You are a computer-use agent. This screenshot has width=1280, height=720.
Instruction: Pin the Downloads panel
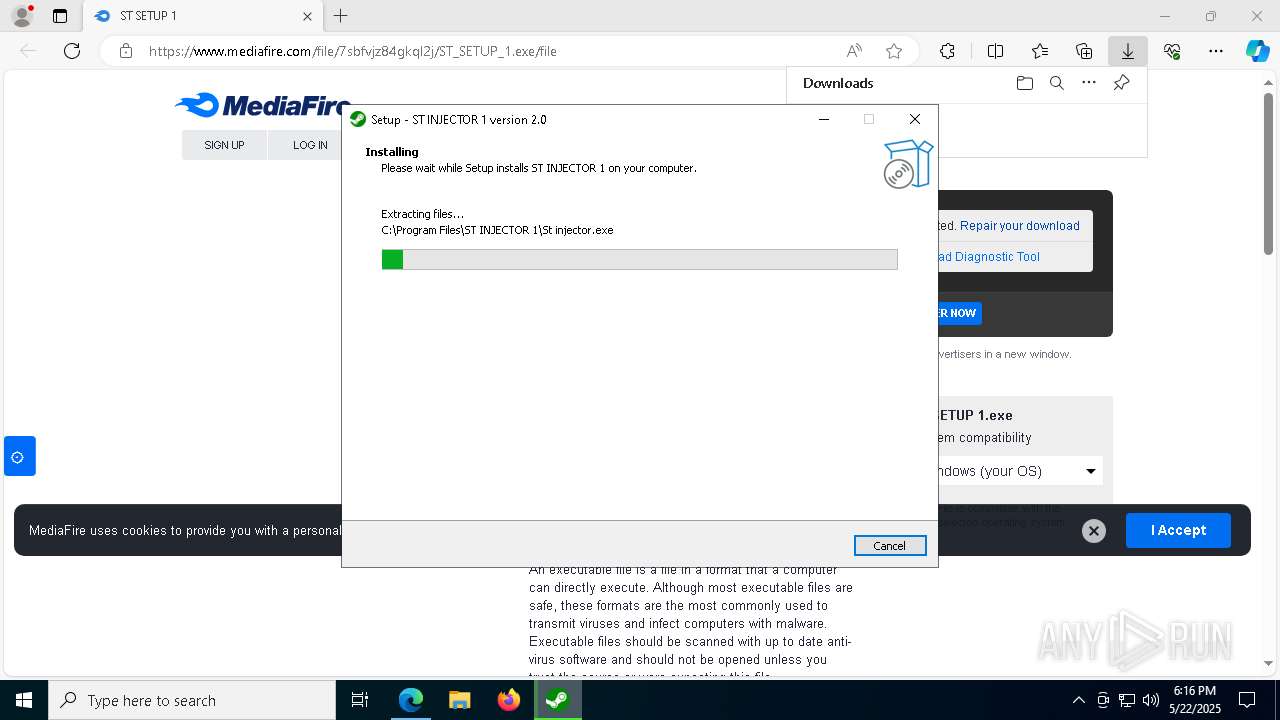pyautogui.click(x=1121, y=83)
